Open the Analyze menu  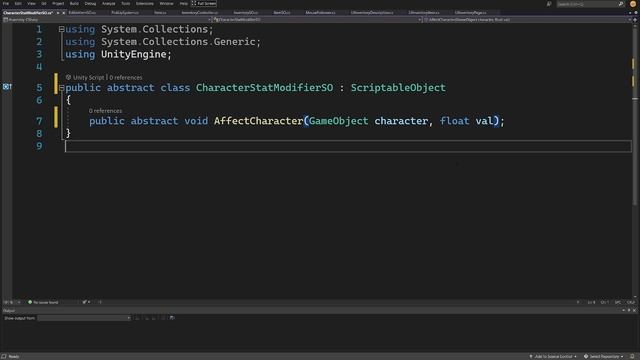click(109, 3)
